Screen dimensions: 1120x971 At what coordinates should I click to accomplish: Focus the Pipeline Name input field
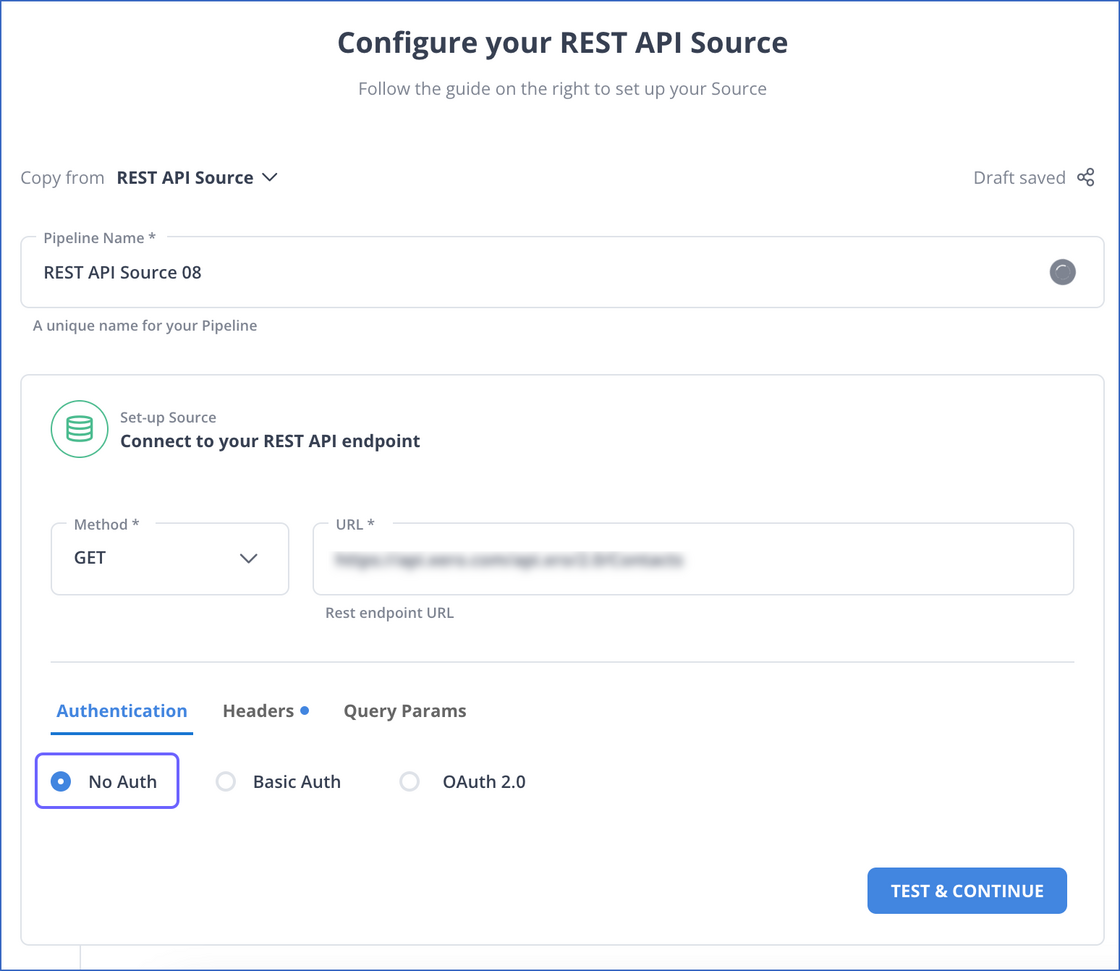point(540,272)
